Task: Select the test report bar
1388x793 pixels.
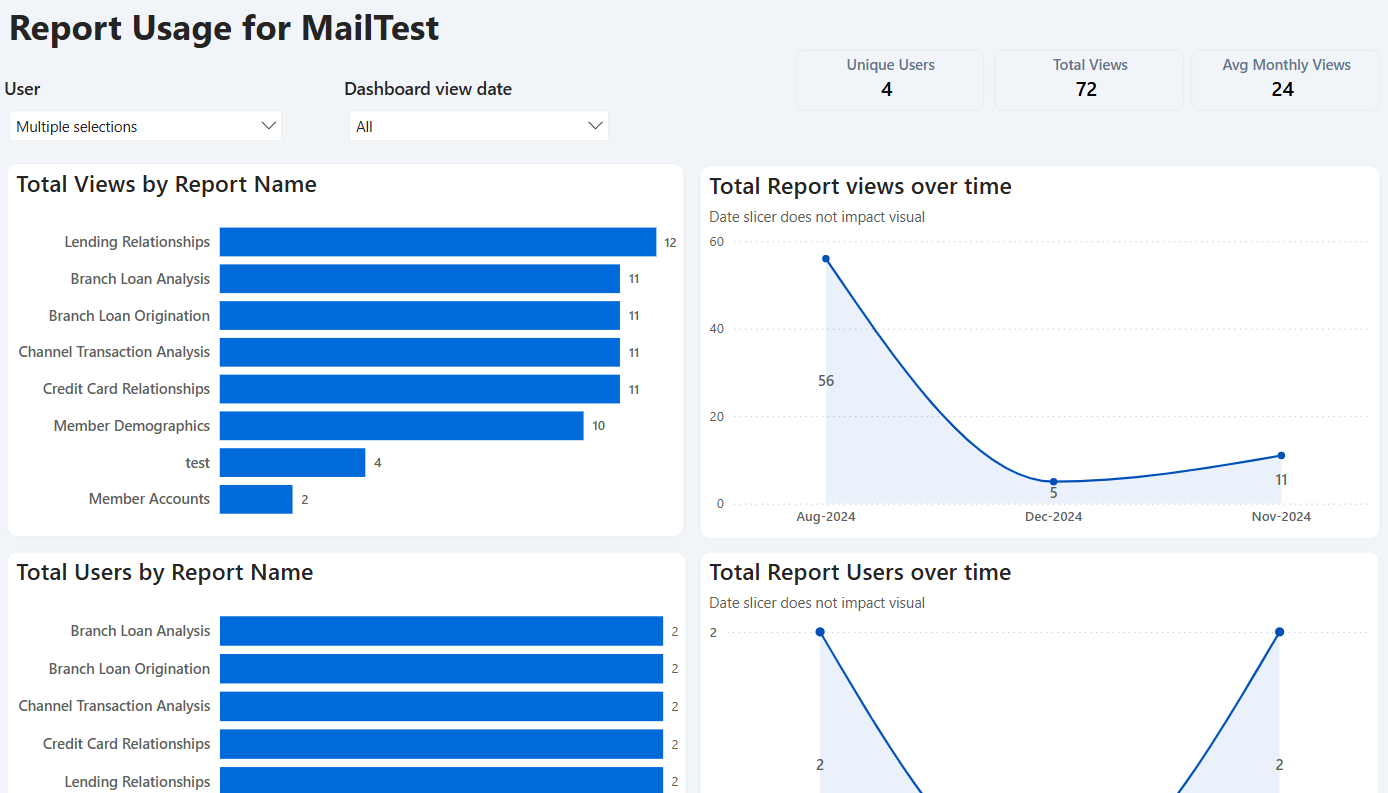Action: [292, 463]
